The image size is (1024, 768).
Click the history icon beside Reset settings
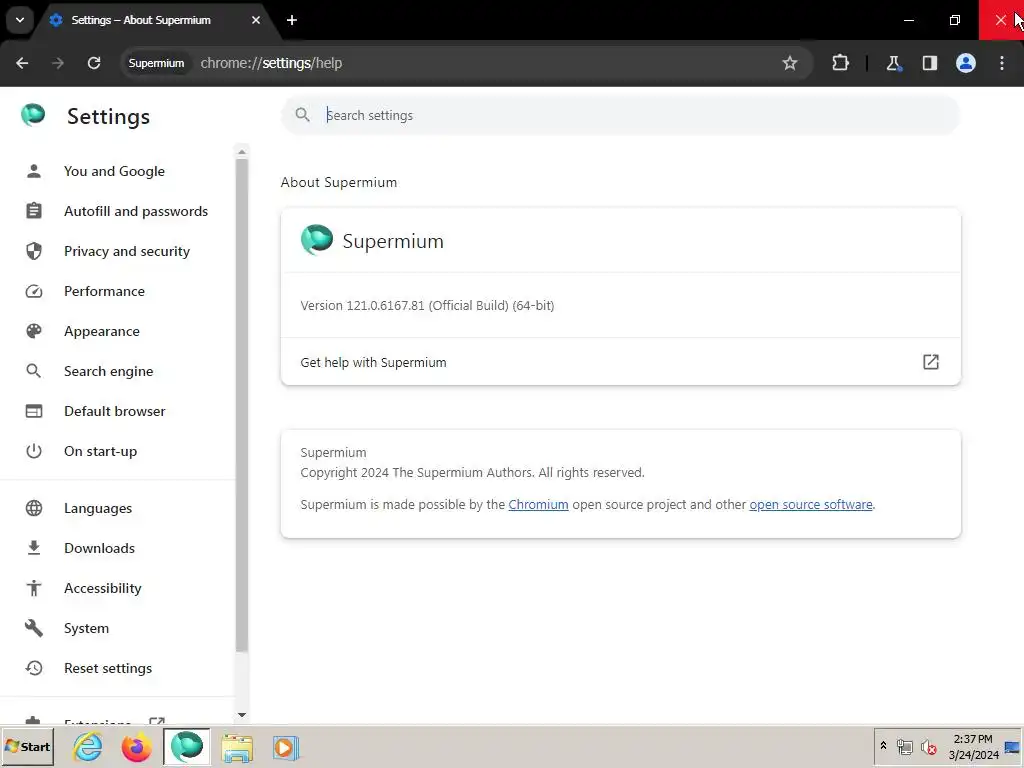pos(34,668)
